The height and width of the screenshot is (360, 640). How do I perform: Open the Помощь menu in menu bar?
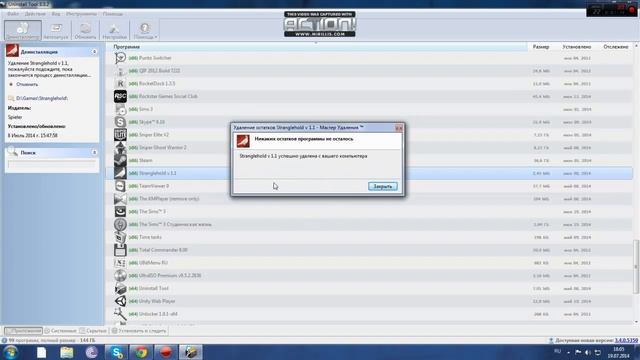[113, 14]
